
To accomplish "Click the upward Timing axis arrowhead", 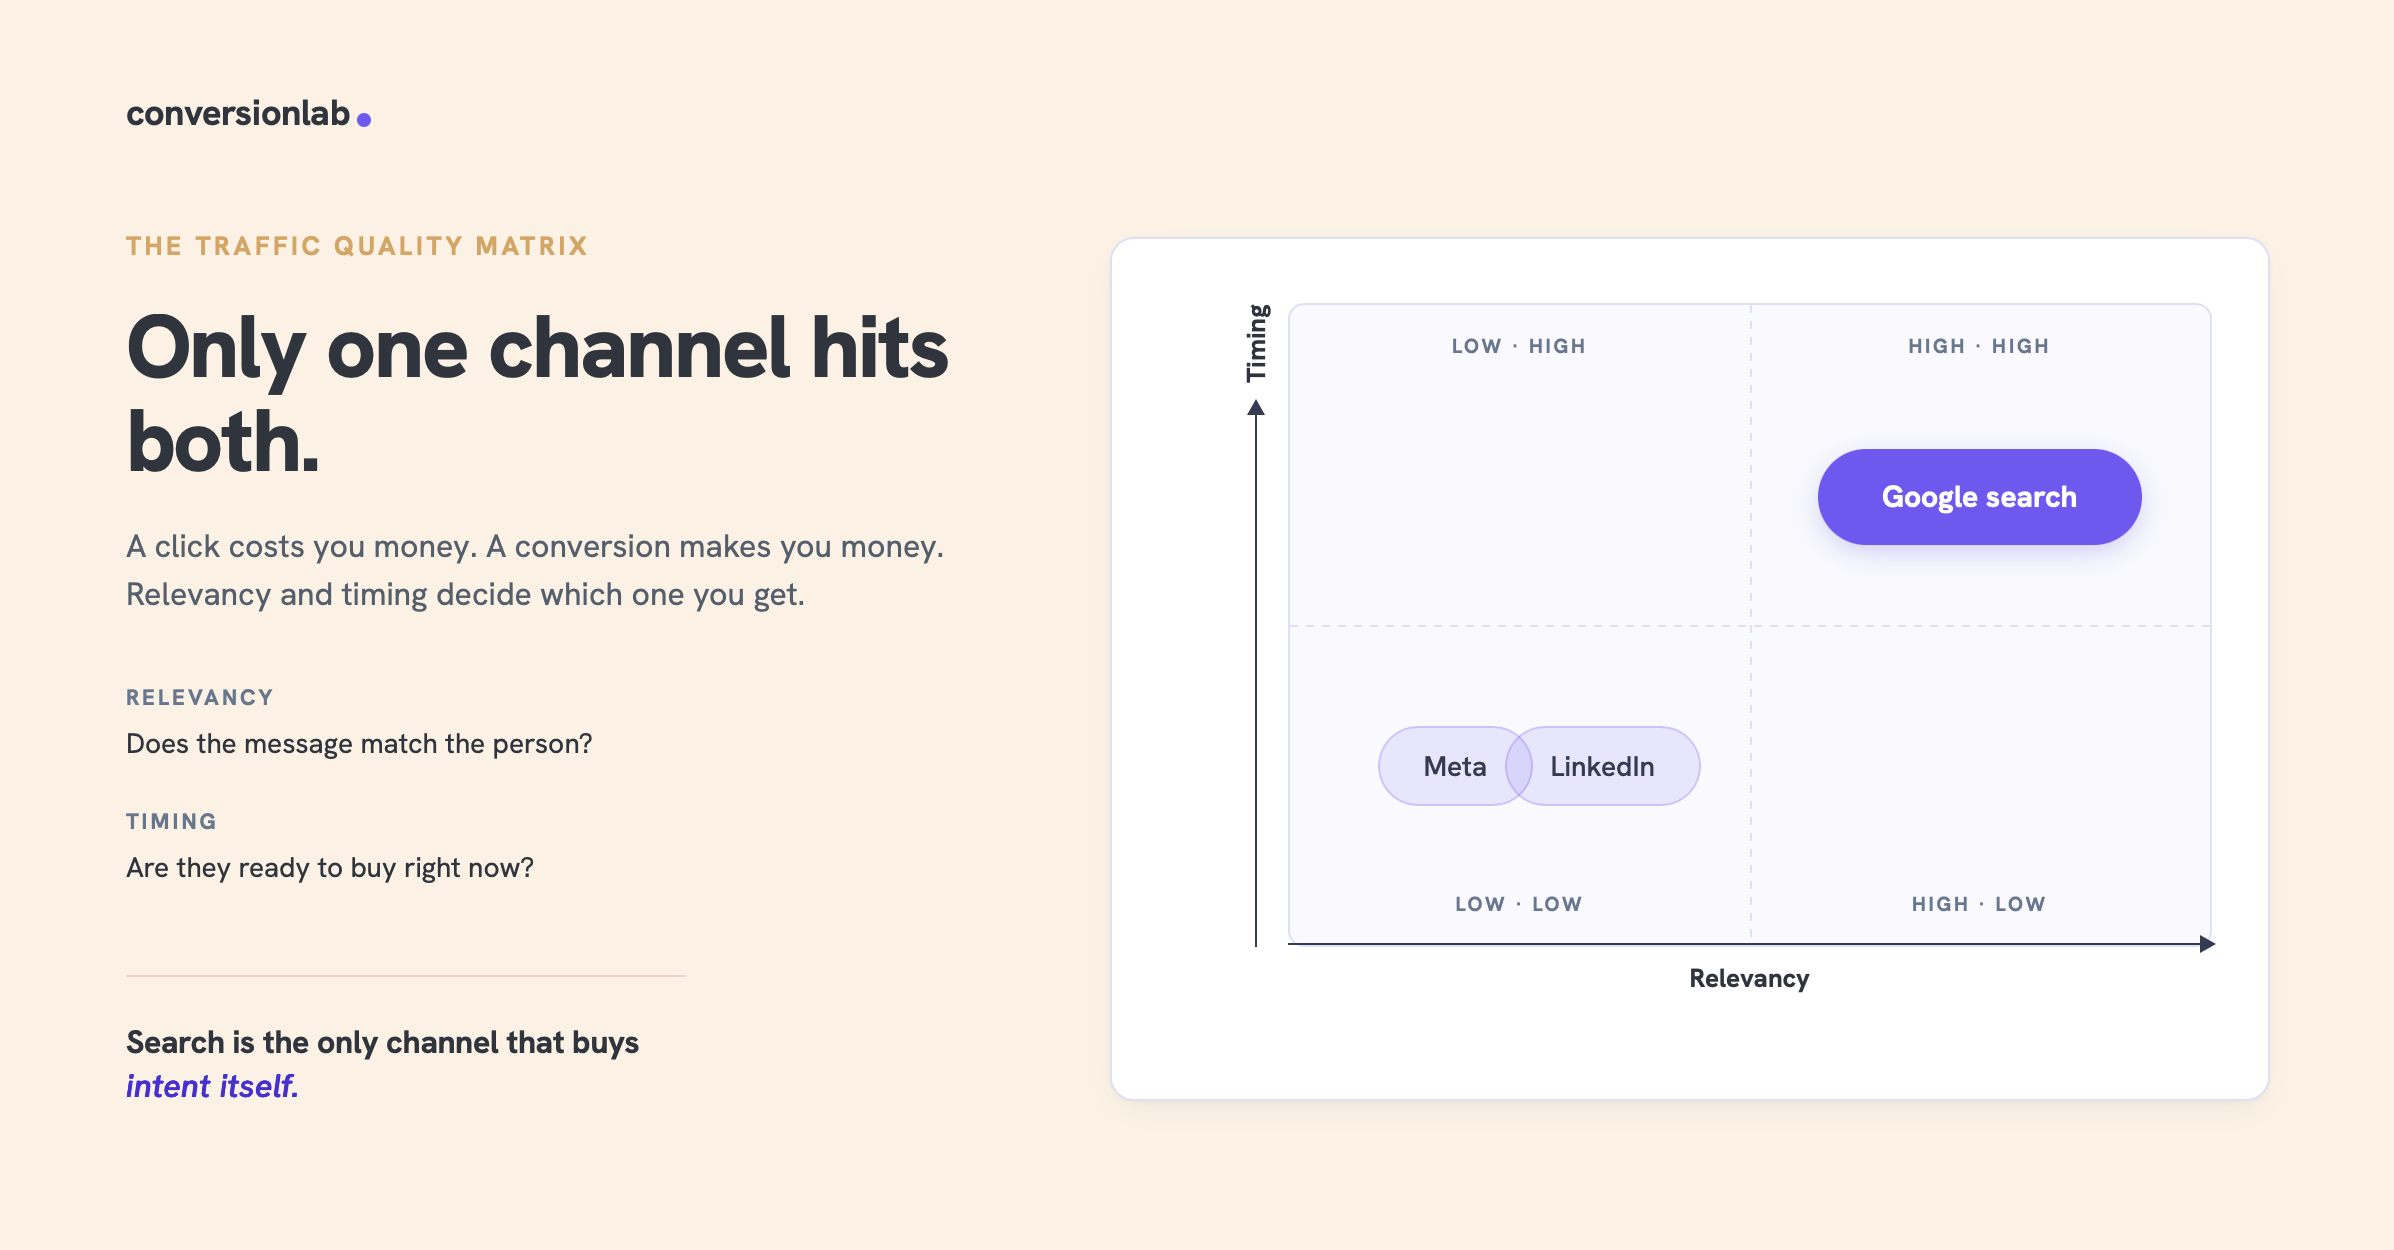I will coord(1256,407).
